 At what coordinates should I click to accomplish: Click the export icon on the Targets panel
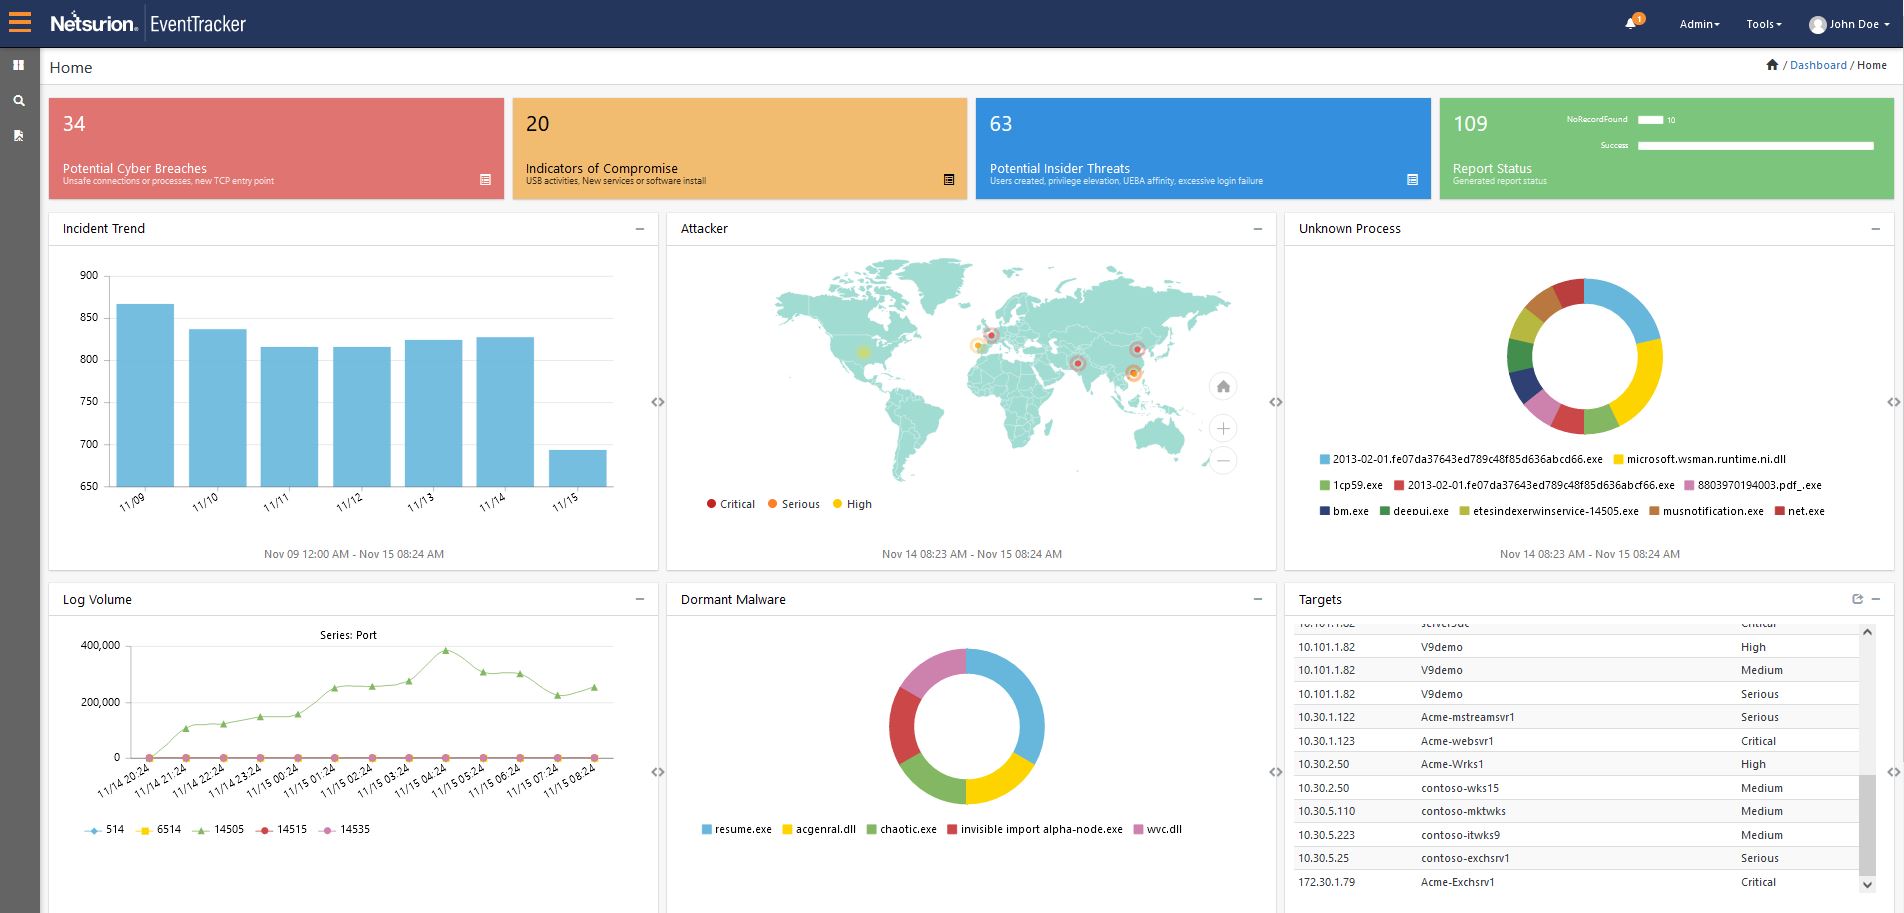pyautogui.click(x=1856, y=598)
